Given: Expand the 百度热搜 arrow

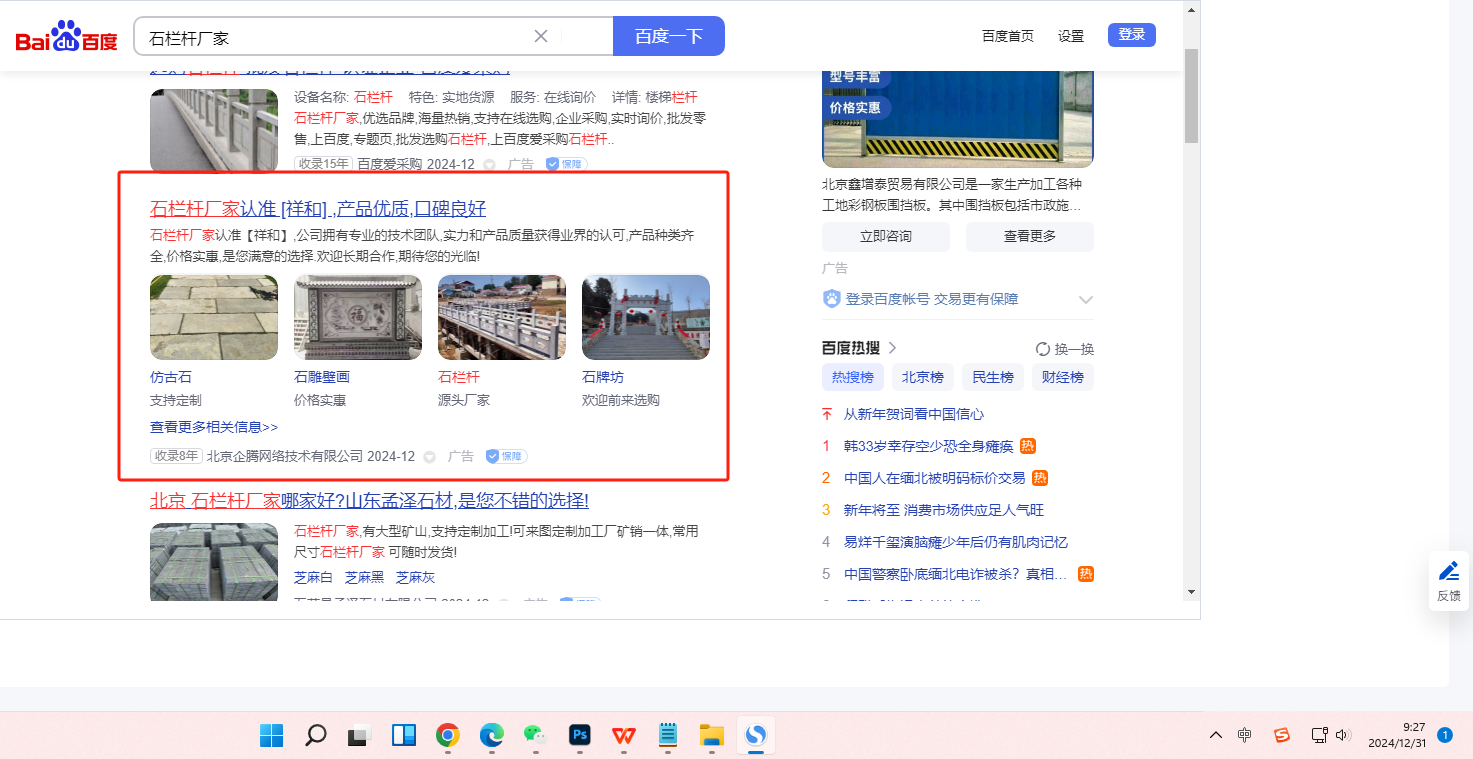Looking at the screenshot, I should 893,348.
